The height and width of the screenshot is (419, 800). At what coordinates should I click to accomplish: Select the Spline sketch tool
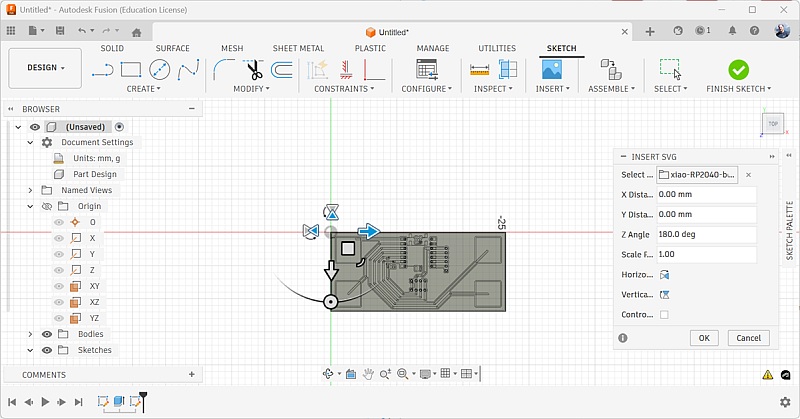click(188, 69)
